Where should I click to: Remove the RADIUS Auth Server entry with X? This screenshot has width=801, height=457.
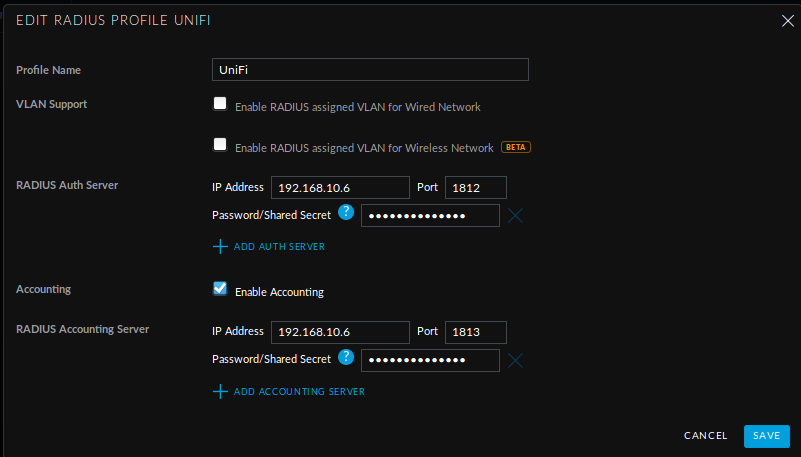[515, 215]
